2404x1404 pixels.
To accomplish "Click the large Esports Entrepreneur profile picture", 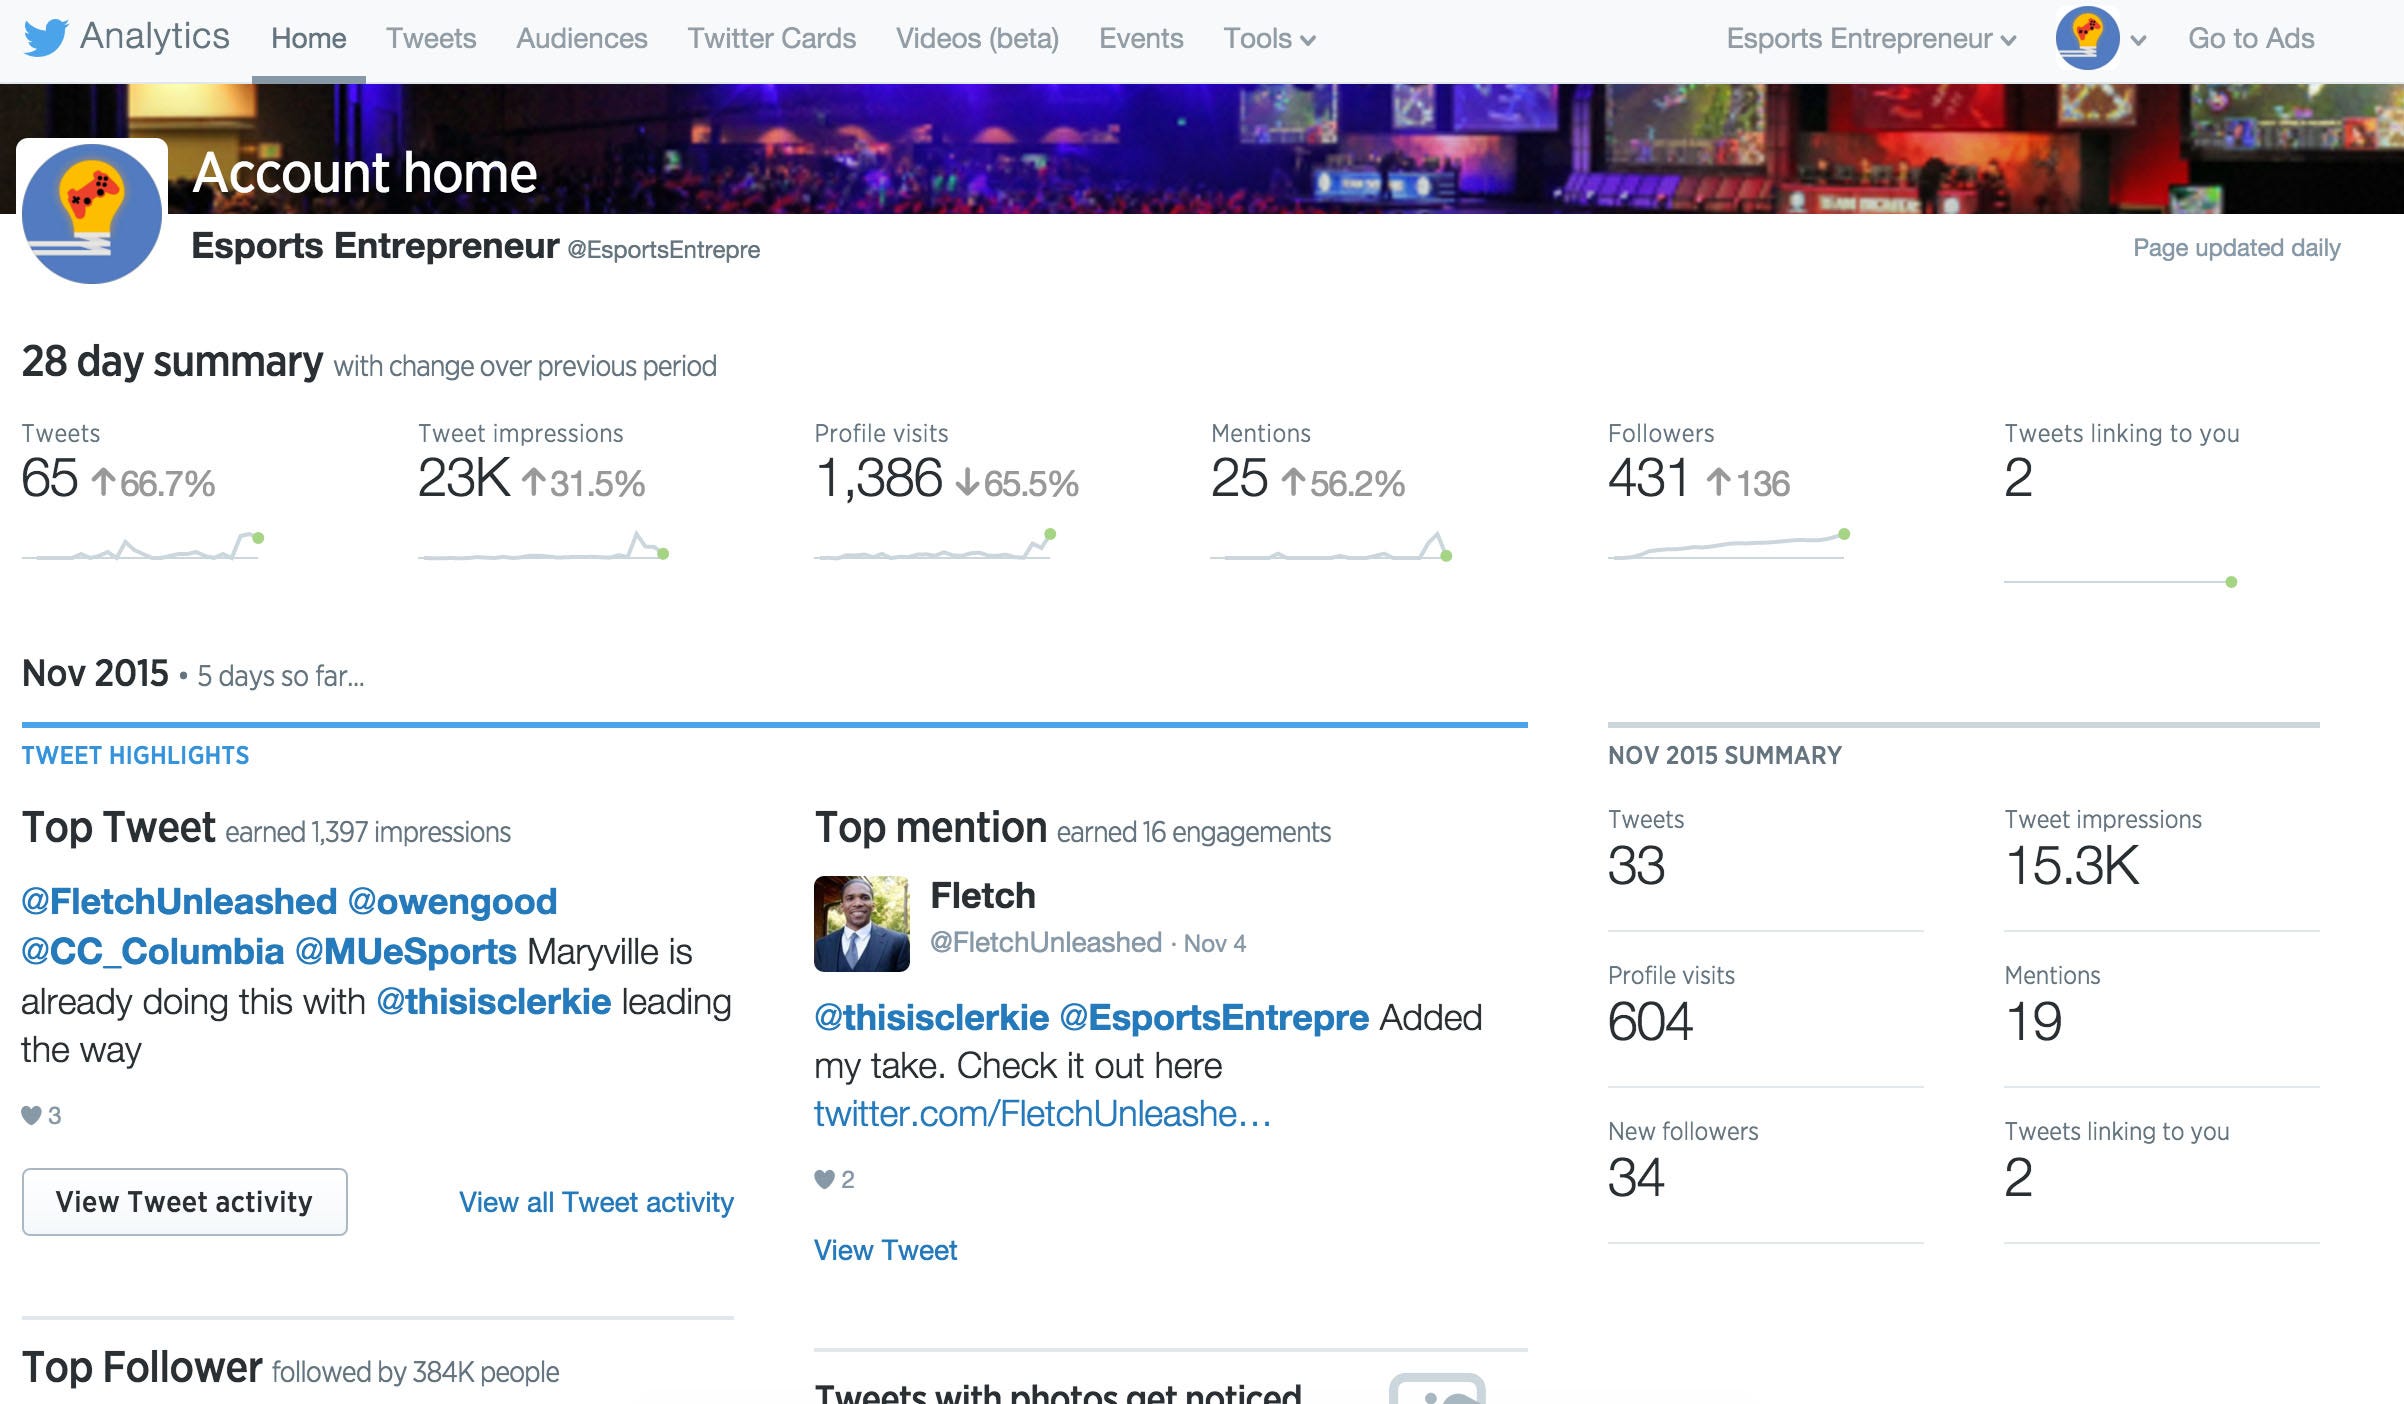I will pos(92,213).
